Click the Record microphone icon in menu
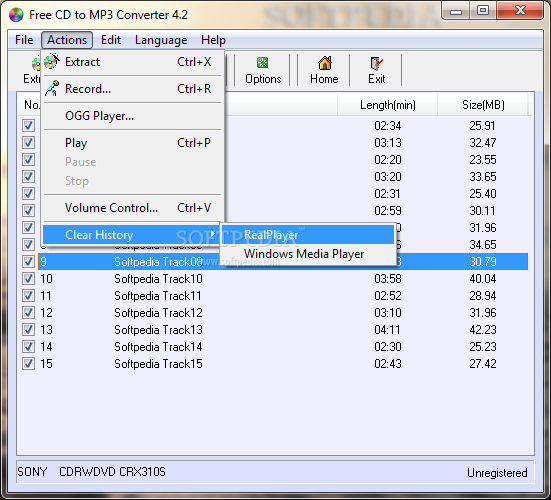551x500 pixels. click(52, 89)
